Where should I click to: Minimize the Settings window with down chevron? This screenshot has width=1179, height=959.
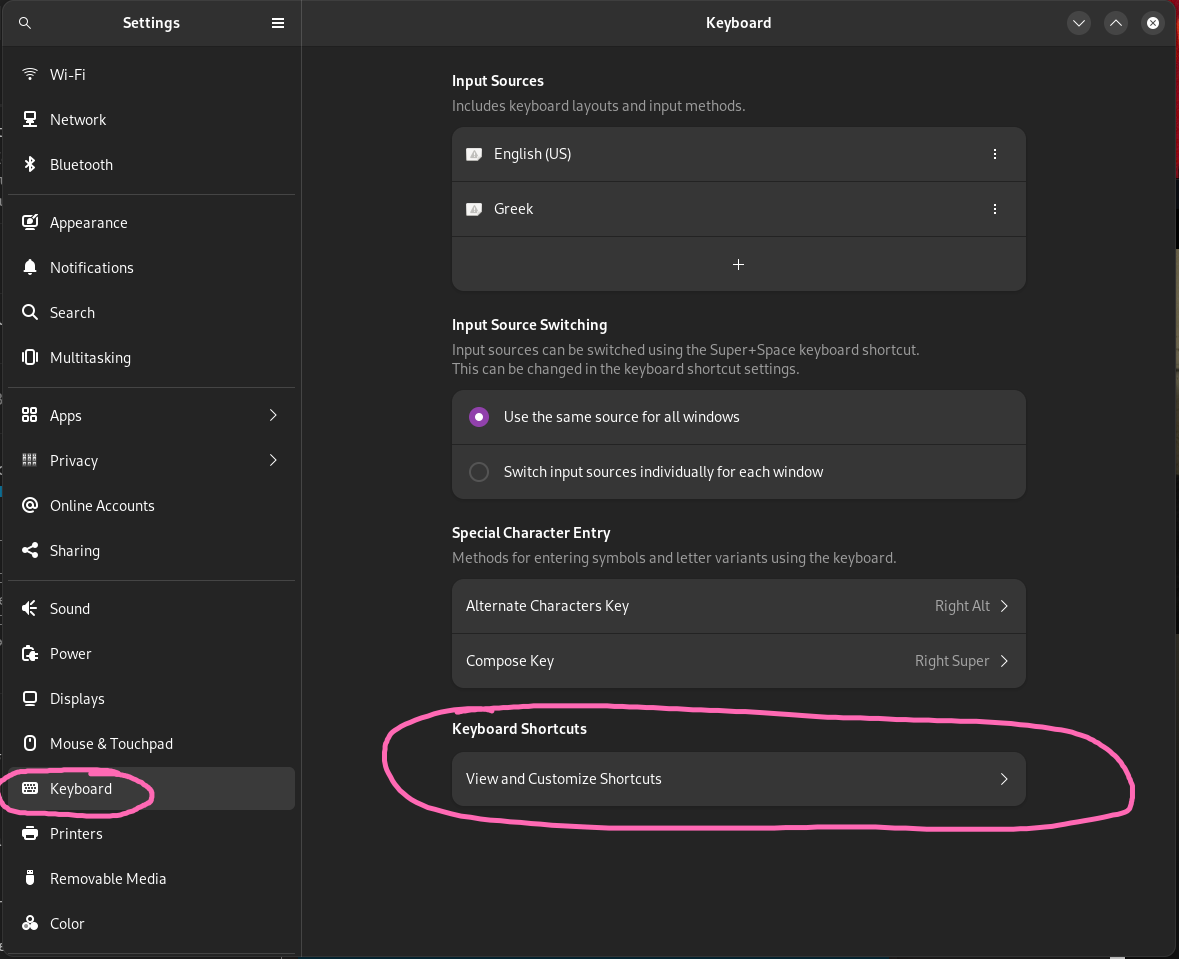click(1079, 23)
